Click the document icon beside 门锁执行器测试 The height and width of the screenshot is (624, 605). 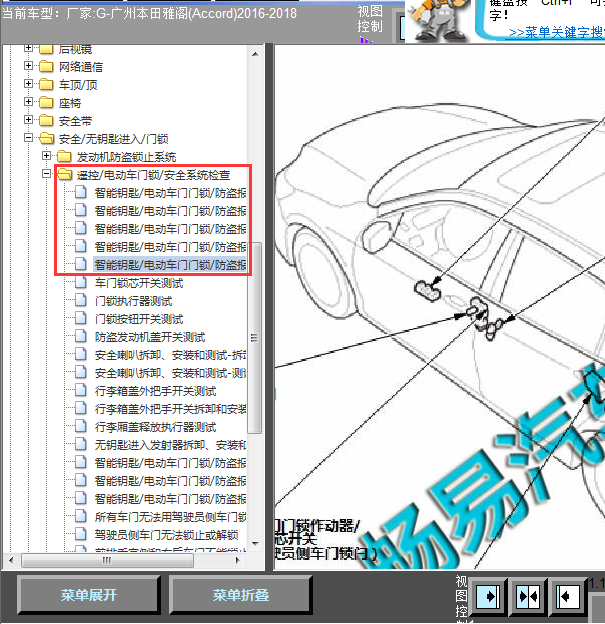pos(81,300)
